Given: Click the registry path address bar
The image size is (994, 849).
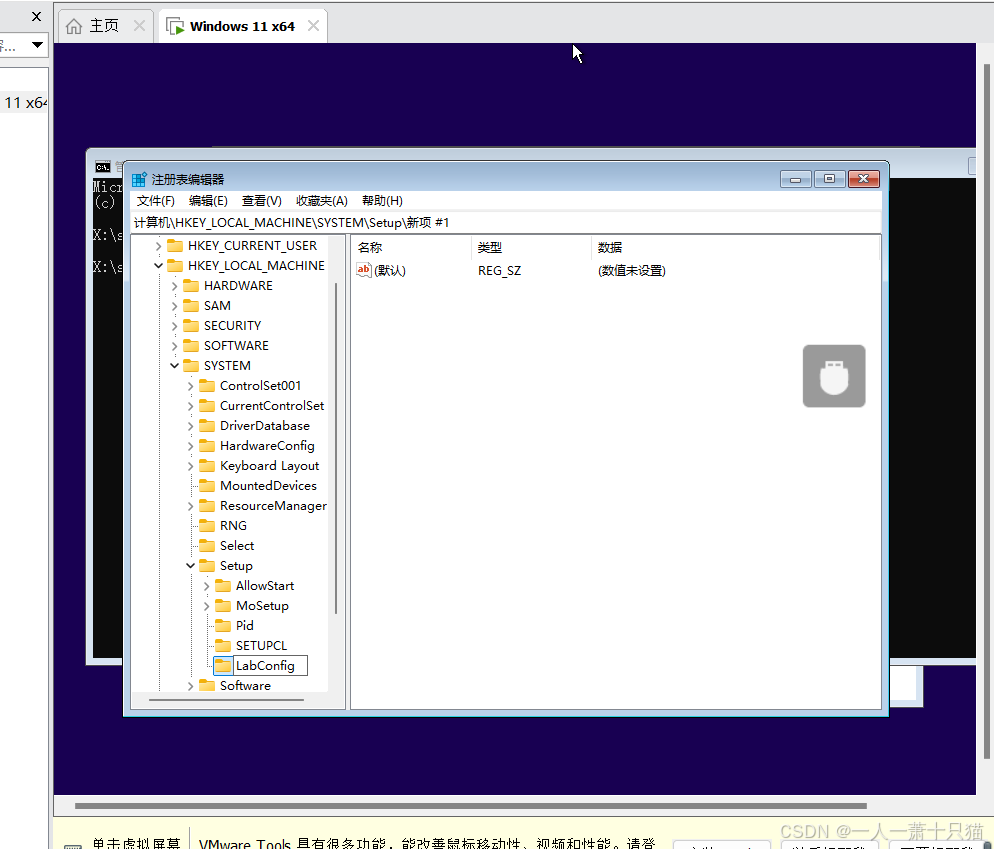Looking at the screenshot, I should tap(506, 223).
